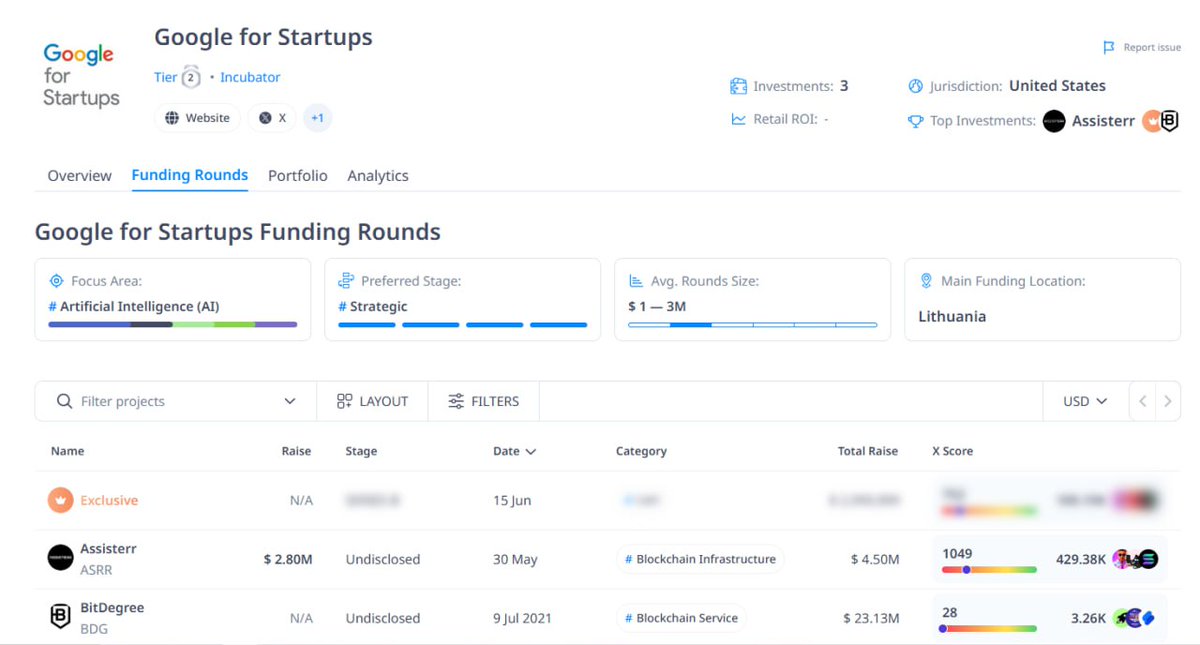Viewport: 1200px width, 645px height.
Task: Click the $ 2.80M raise value
Action: coord(288,559)
